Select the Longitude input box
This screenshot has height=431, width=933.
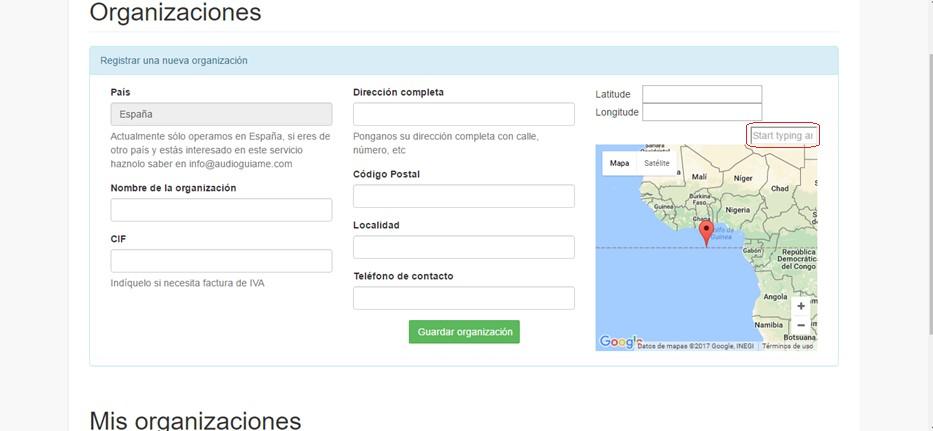coord(701,112)
